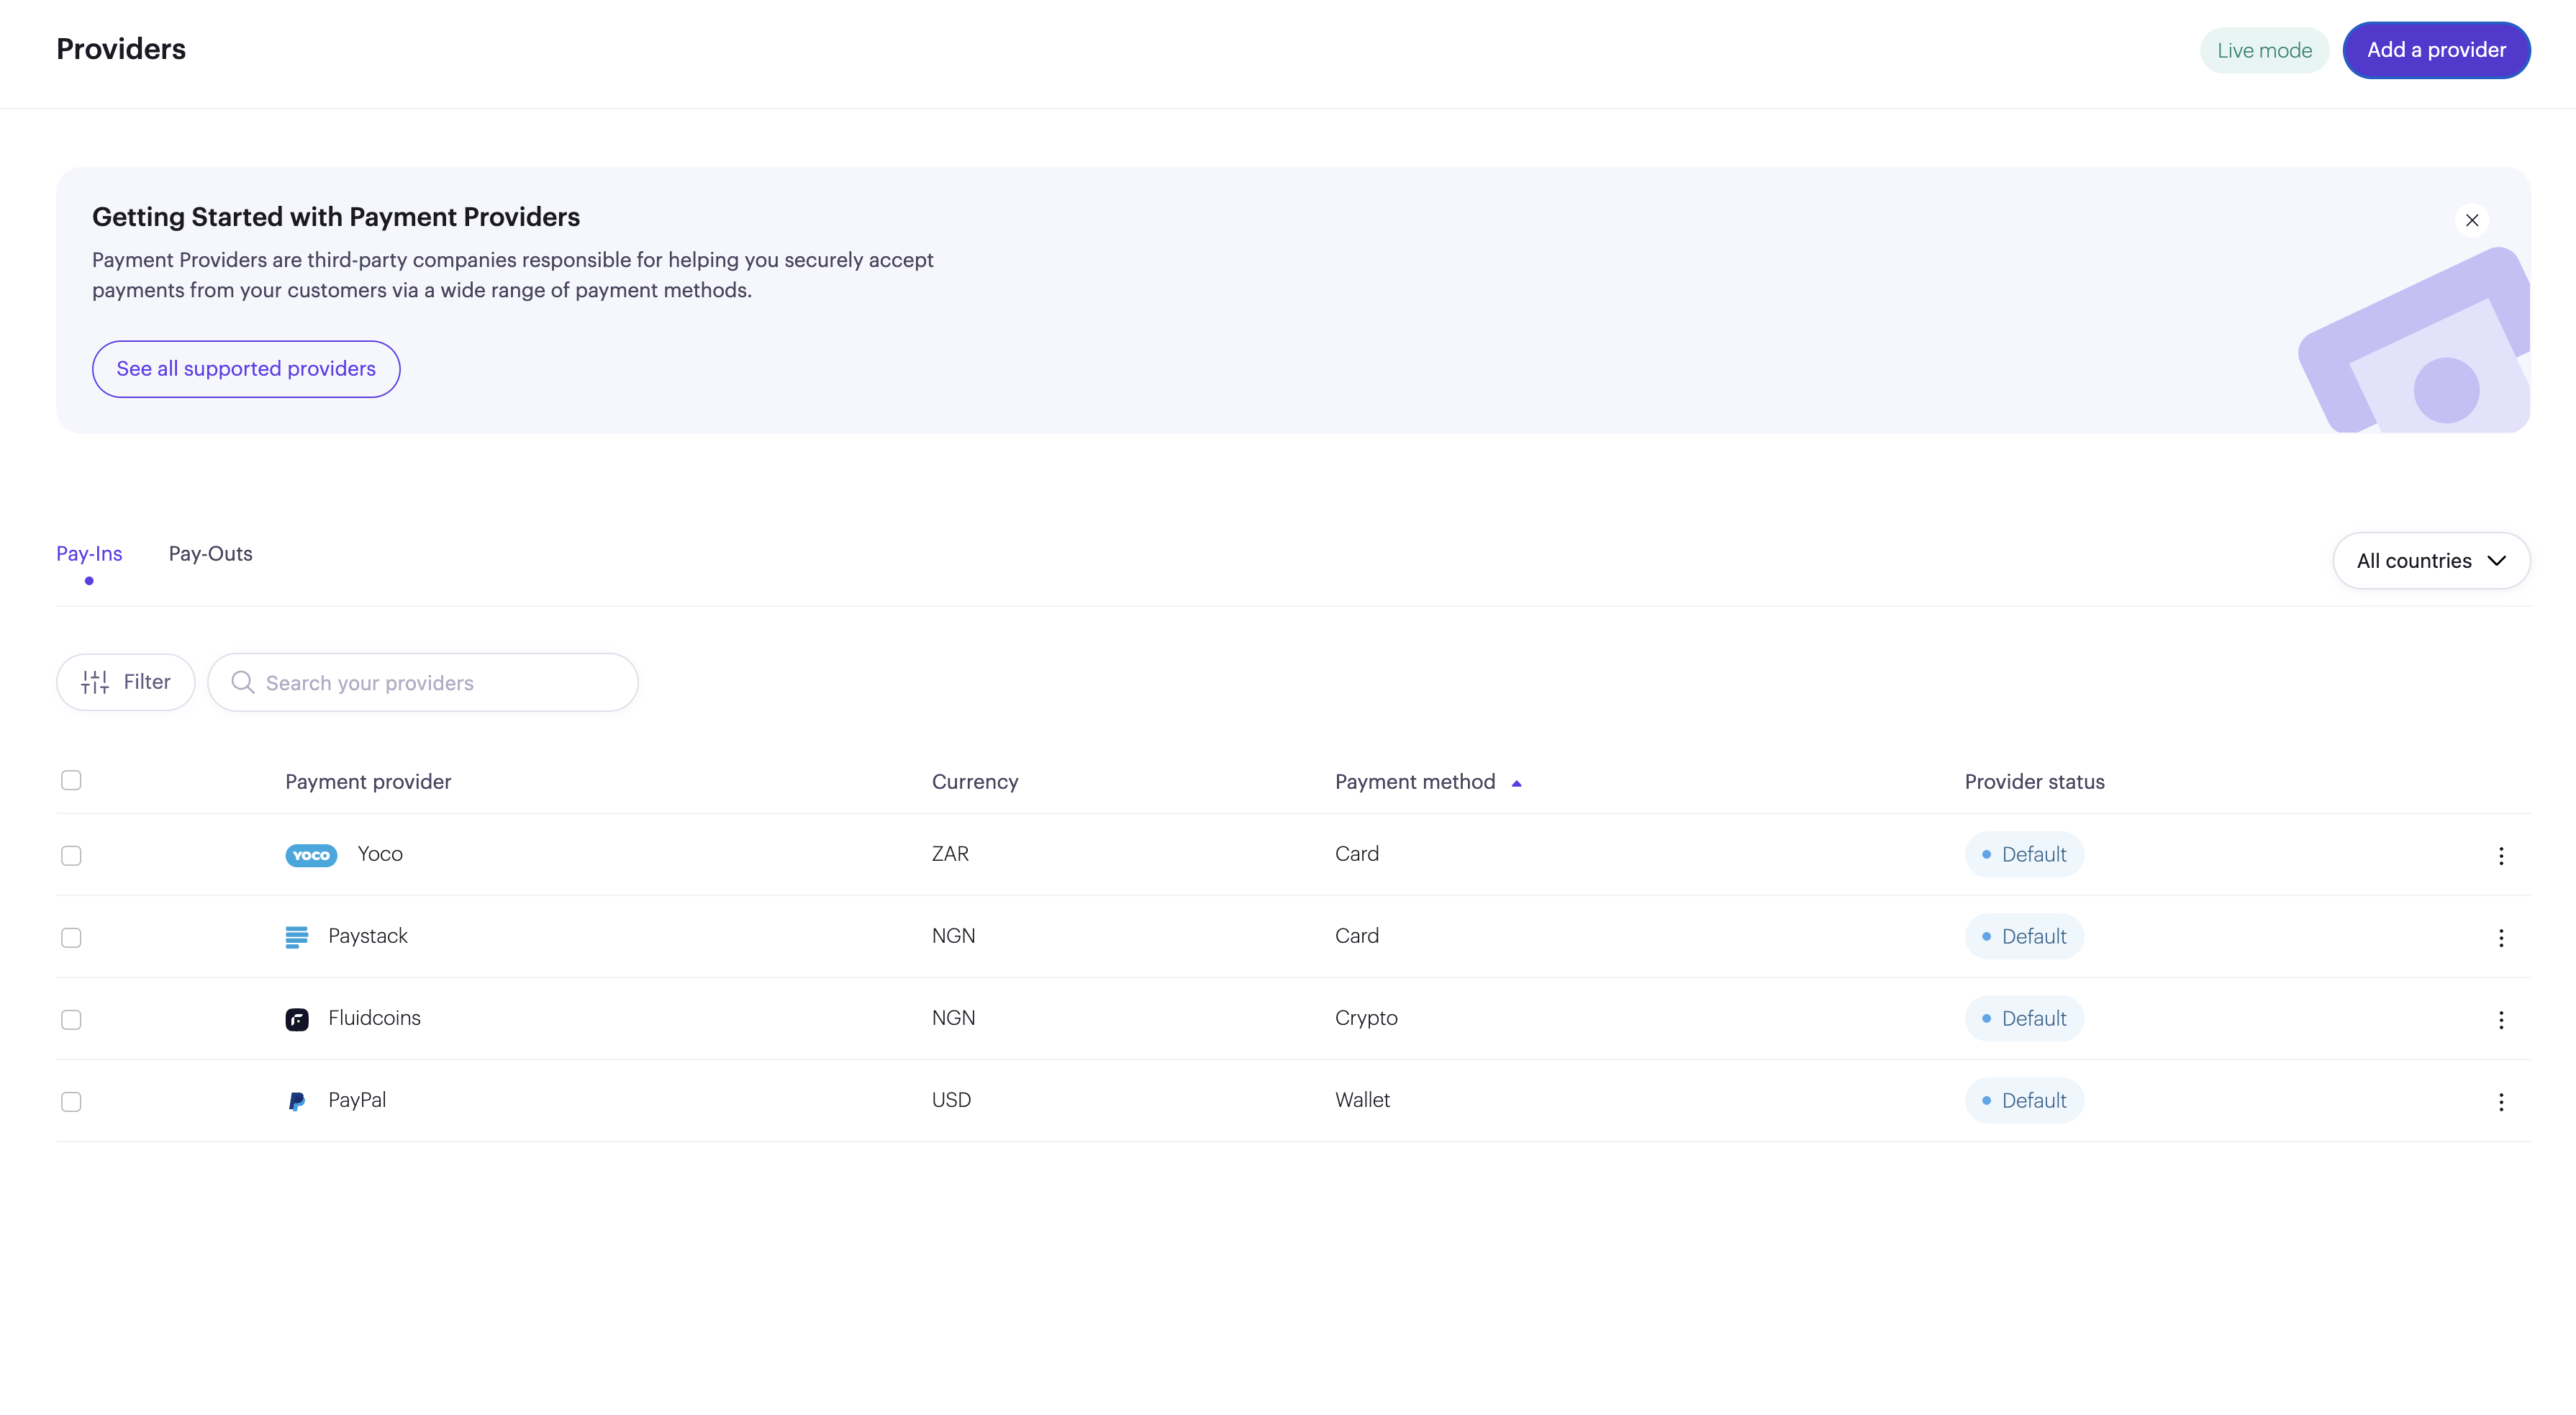Click the Paystack logo icon

[297, 937]
